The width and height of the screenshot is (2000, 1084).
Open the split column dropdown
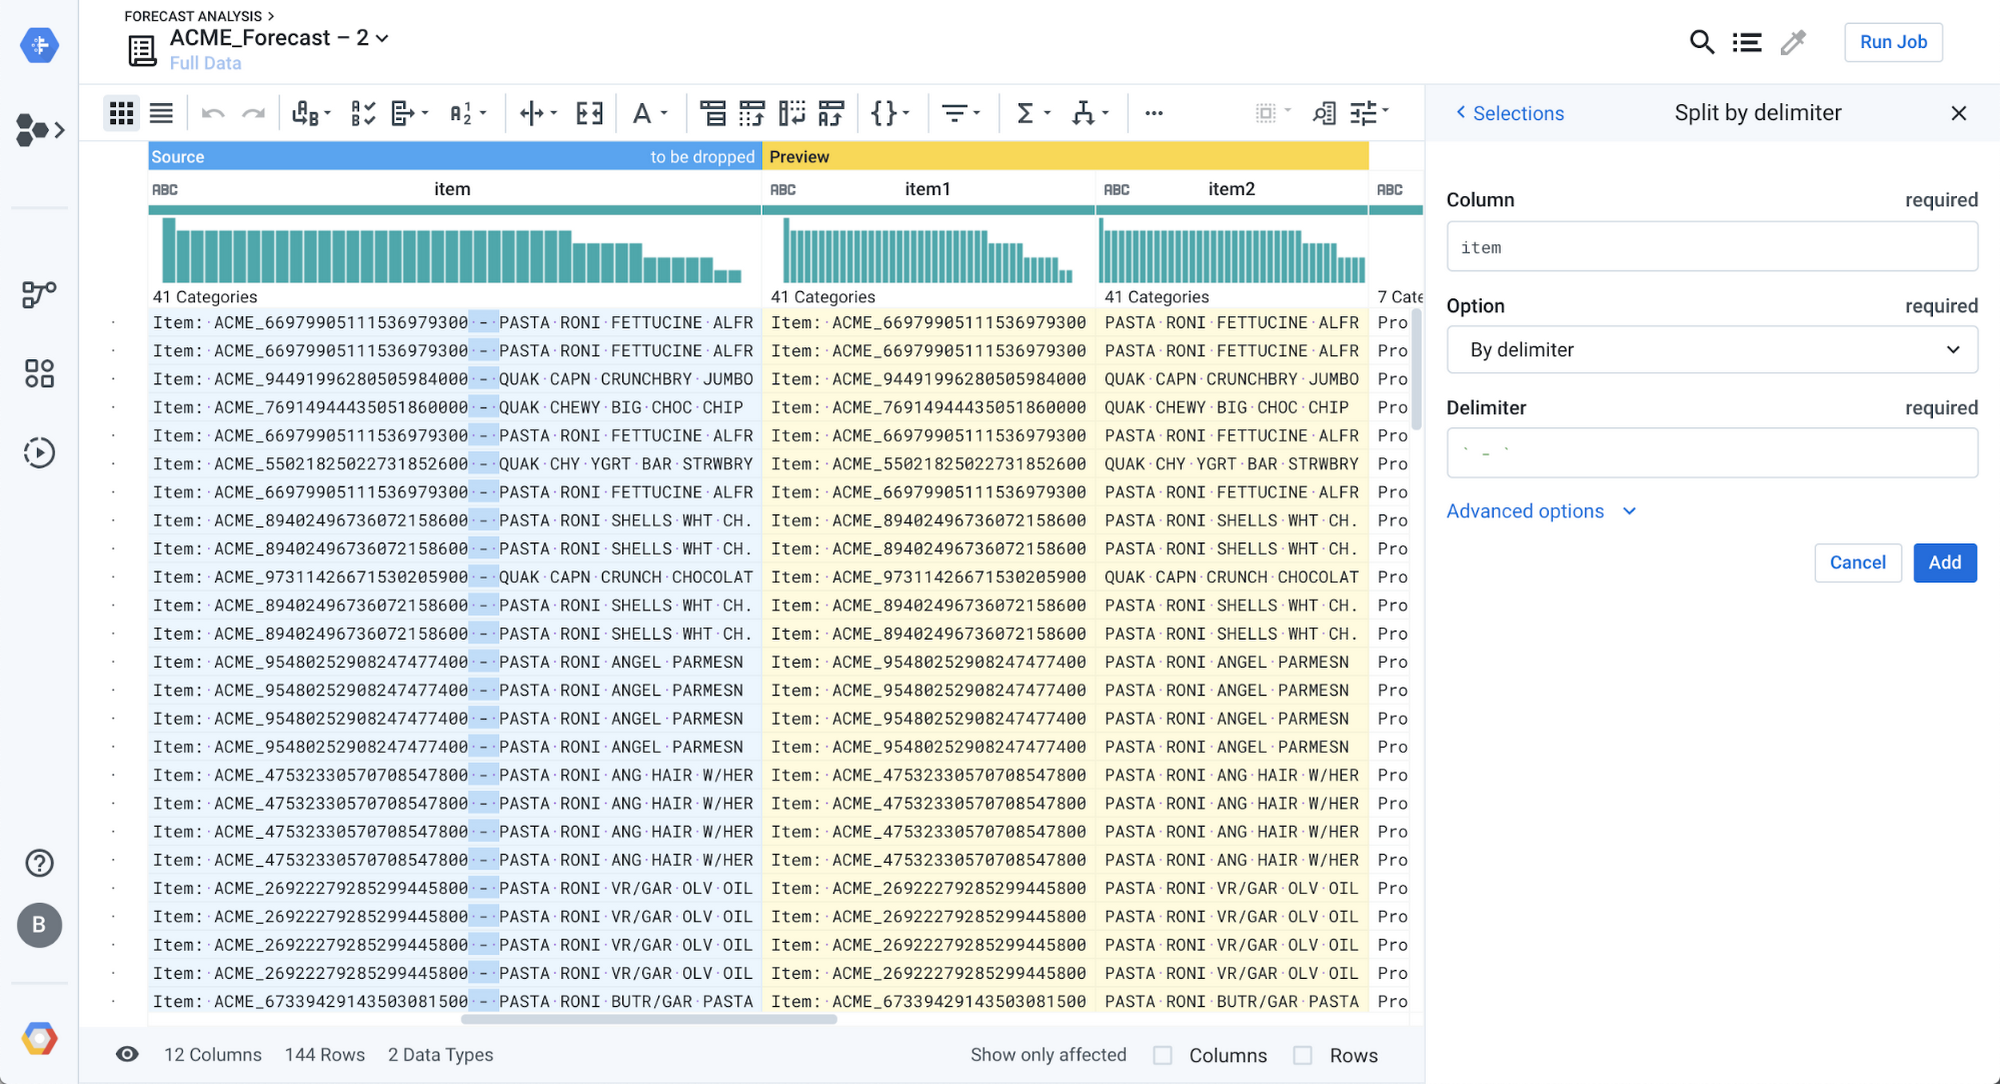[x=538, y=113]
